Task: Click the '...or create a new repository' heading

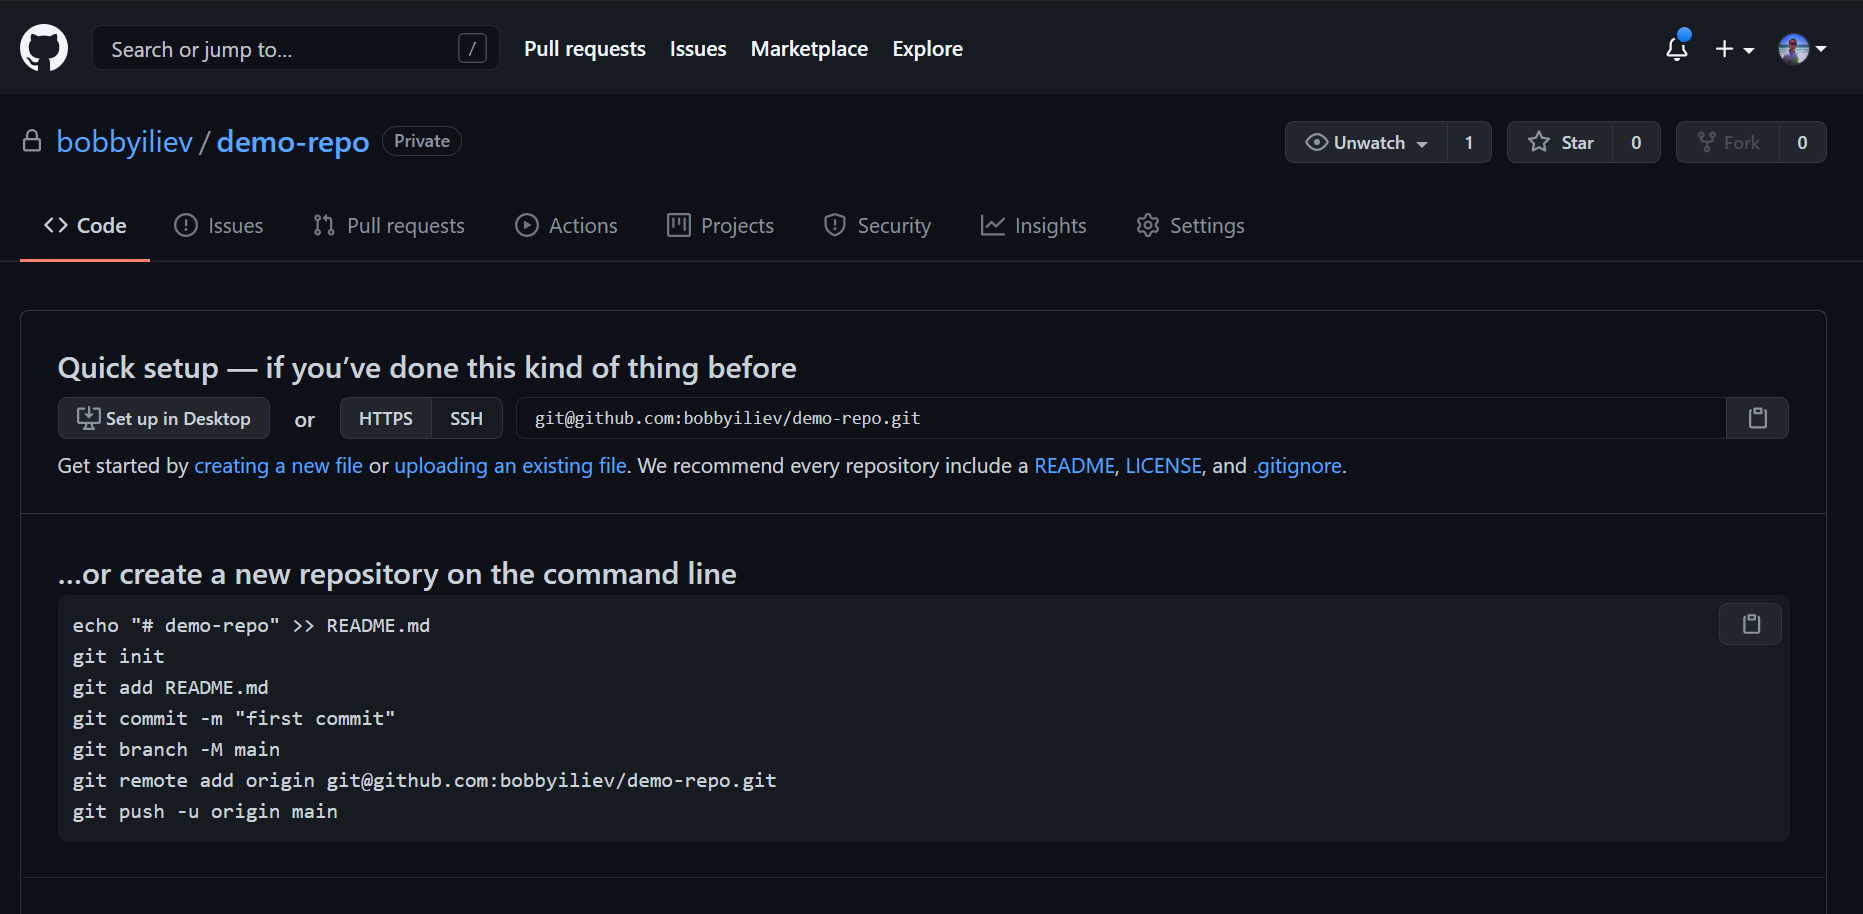Action: pos(397,574)
